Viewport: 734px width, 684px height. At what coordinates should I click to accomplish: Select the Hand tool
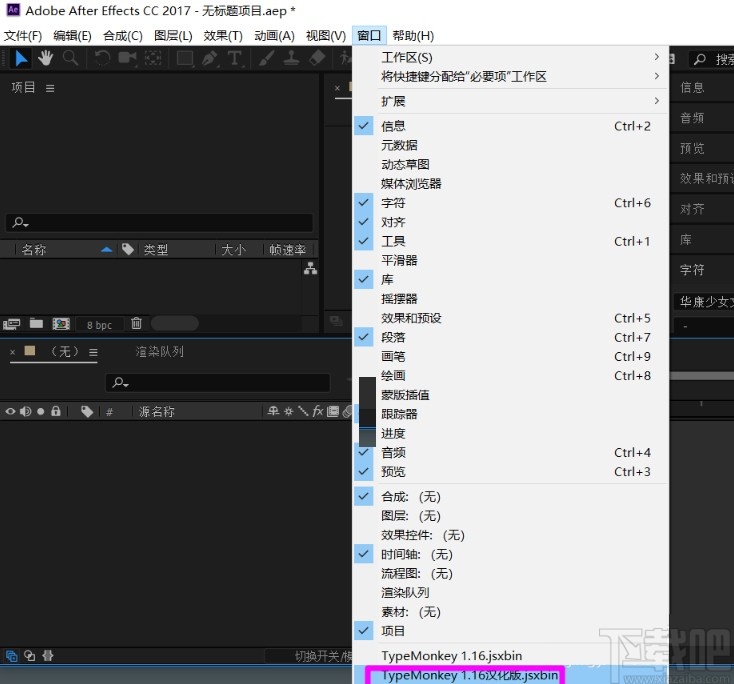pos(45,59)
